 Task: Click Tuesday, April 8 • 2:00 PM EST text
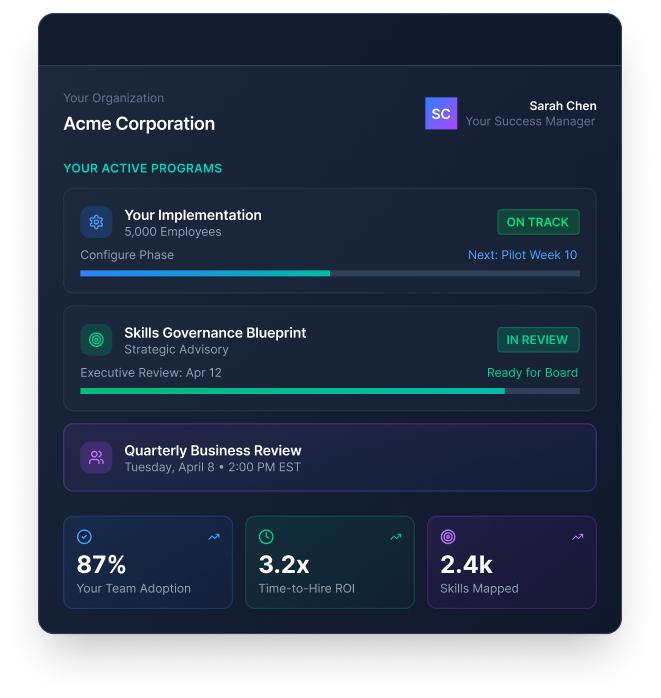tap(213, 467)
